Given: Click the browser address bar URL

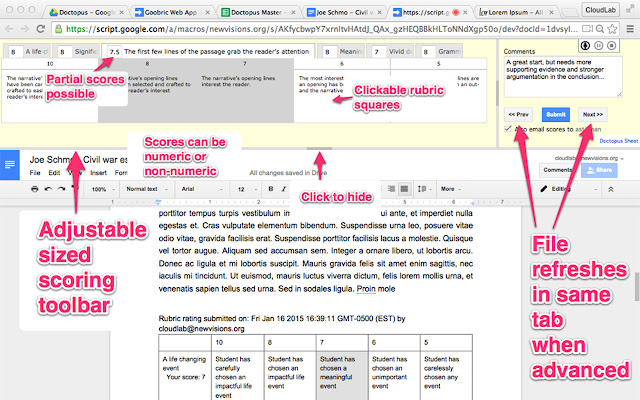Looking at the screenshot, I should pyautogui.click(x=322, y=29).
